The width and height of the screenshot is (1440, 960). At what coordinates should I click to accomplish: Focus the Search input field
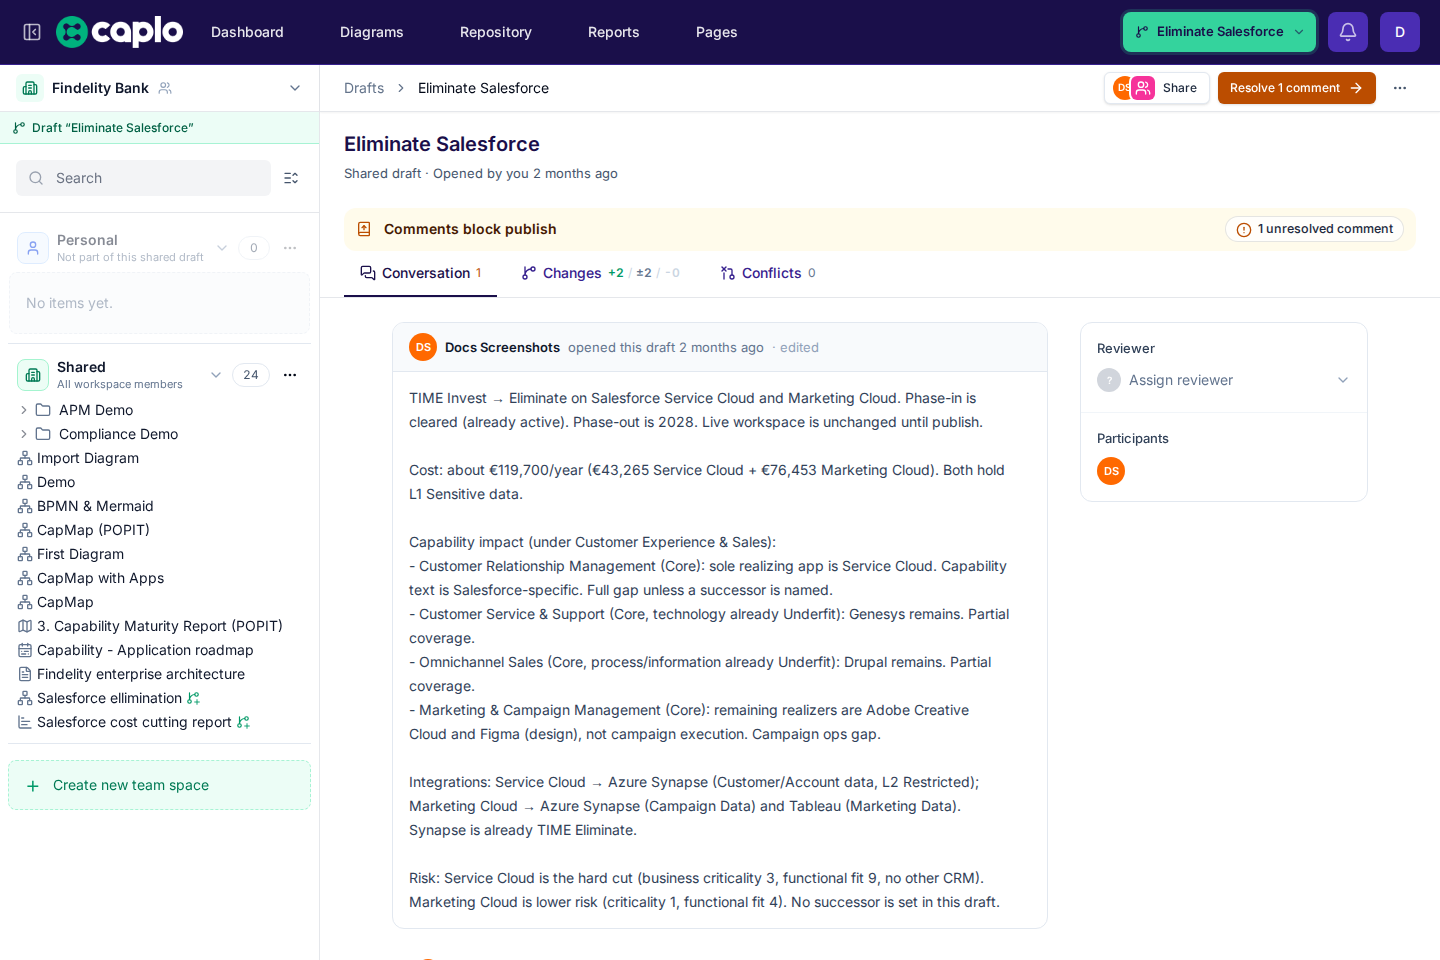[x=143, y=178]
